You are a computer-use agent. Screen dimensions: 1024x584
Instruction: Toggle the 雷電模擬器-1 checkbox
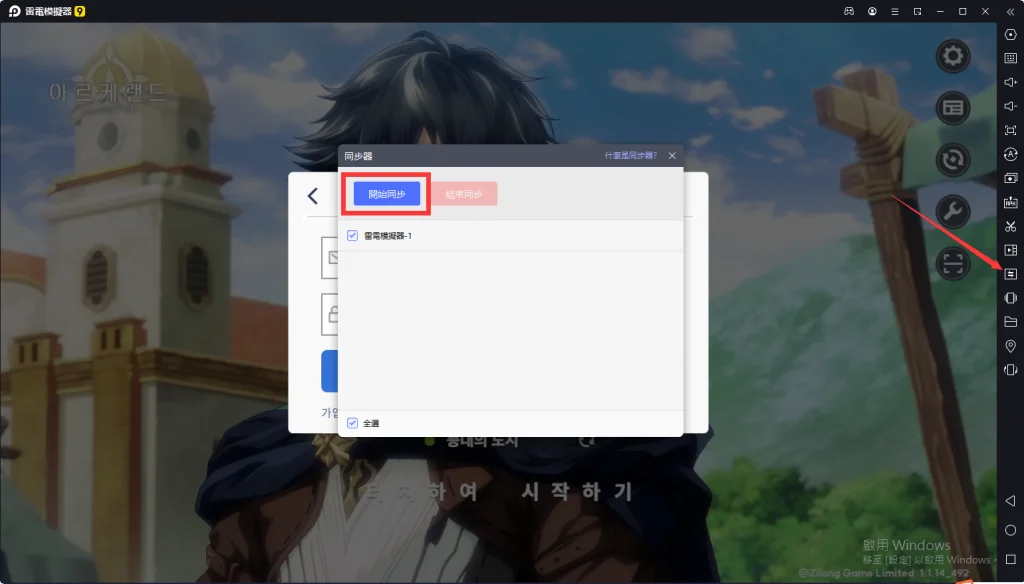(353, 235)
